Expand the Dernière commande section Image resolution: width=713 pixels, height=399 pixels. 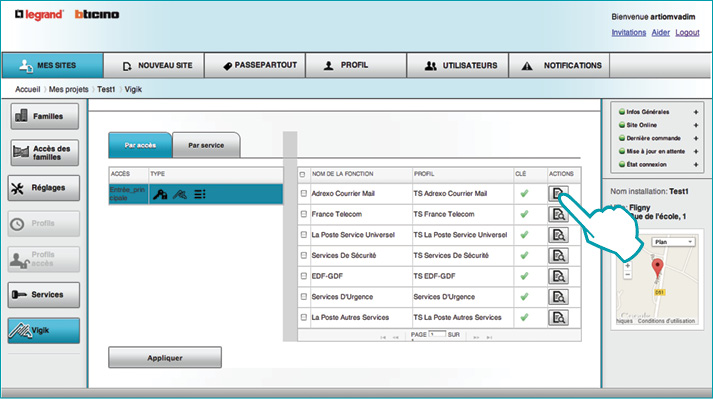(x=696, y=138)
